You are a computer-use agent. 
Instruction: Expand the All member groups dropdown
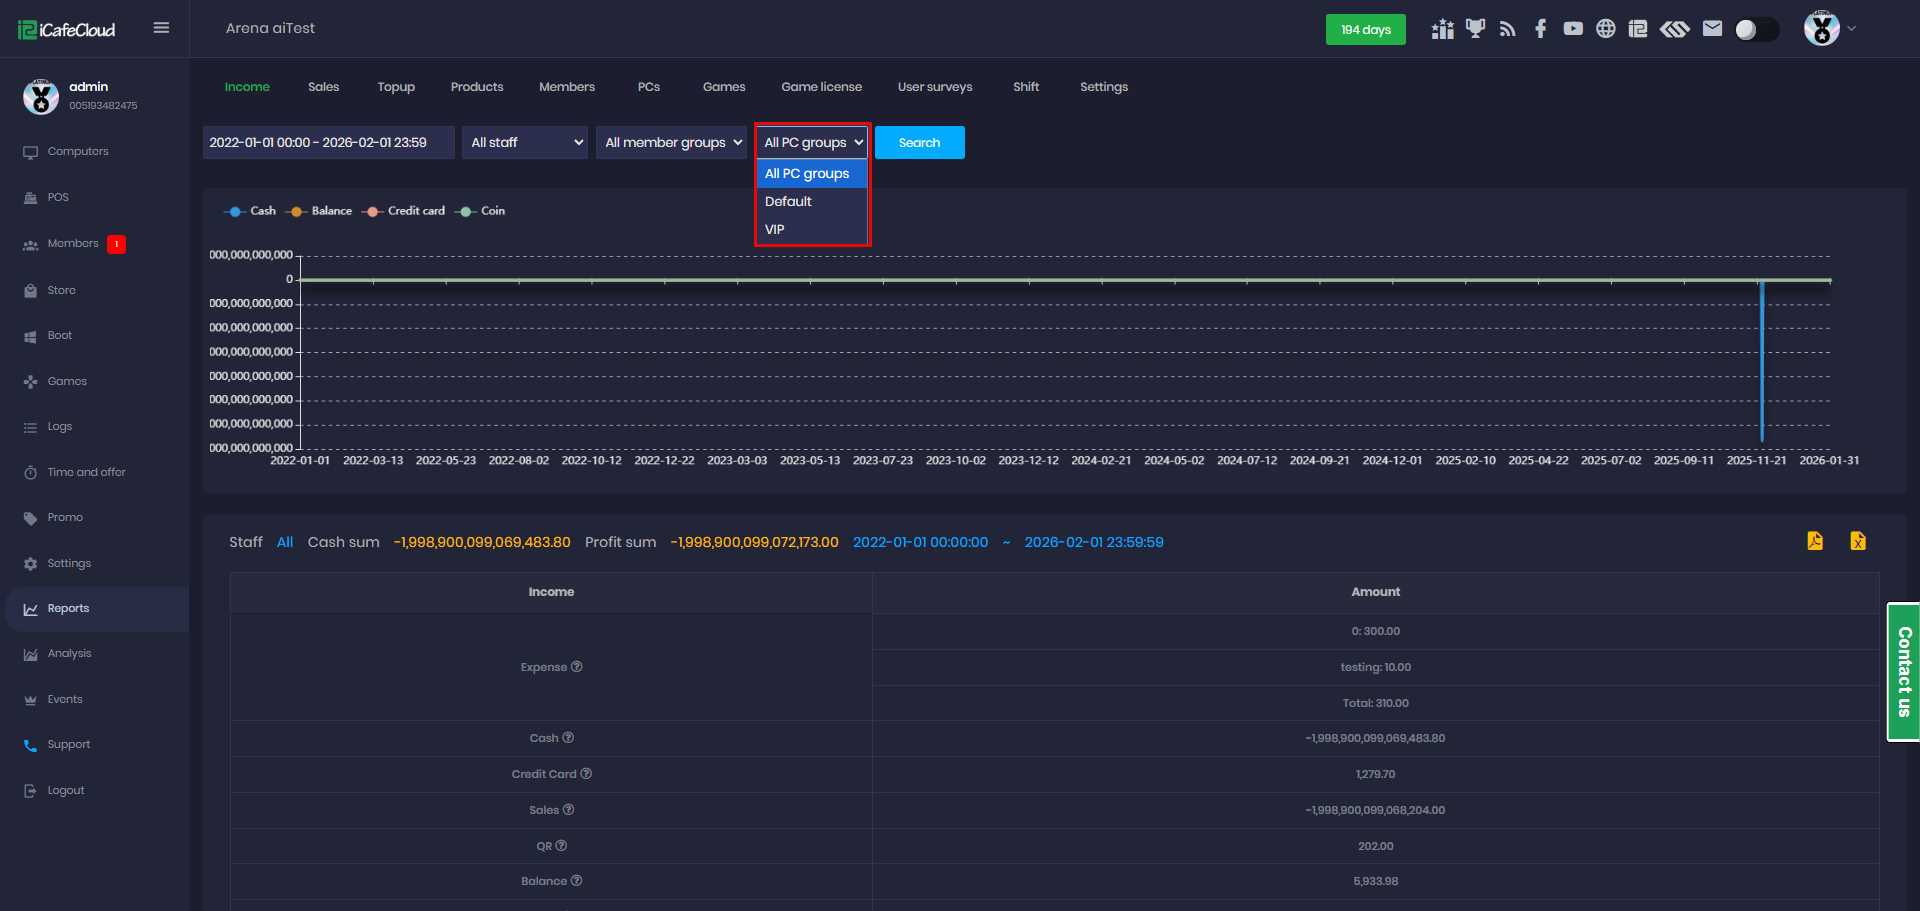672,143
